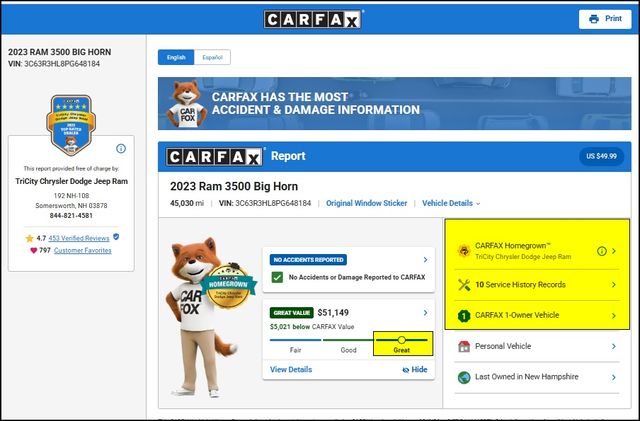Click the globe Last Owned icon
Viewport: 640px width, 421px height.
[x=464, y=377]
